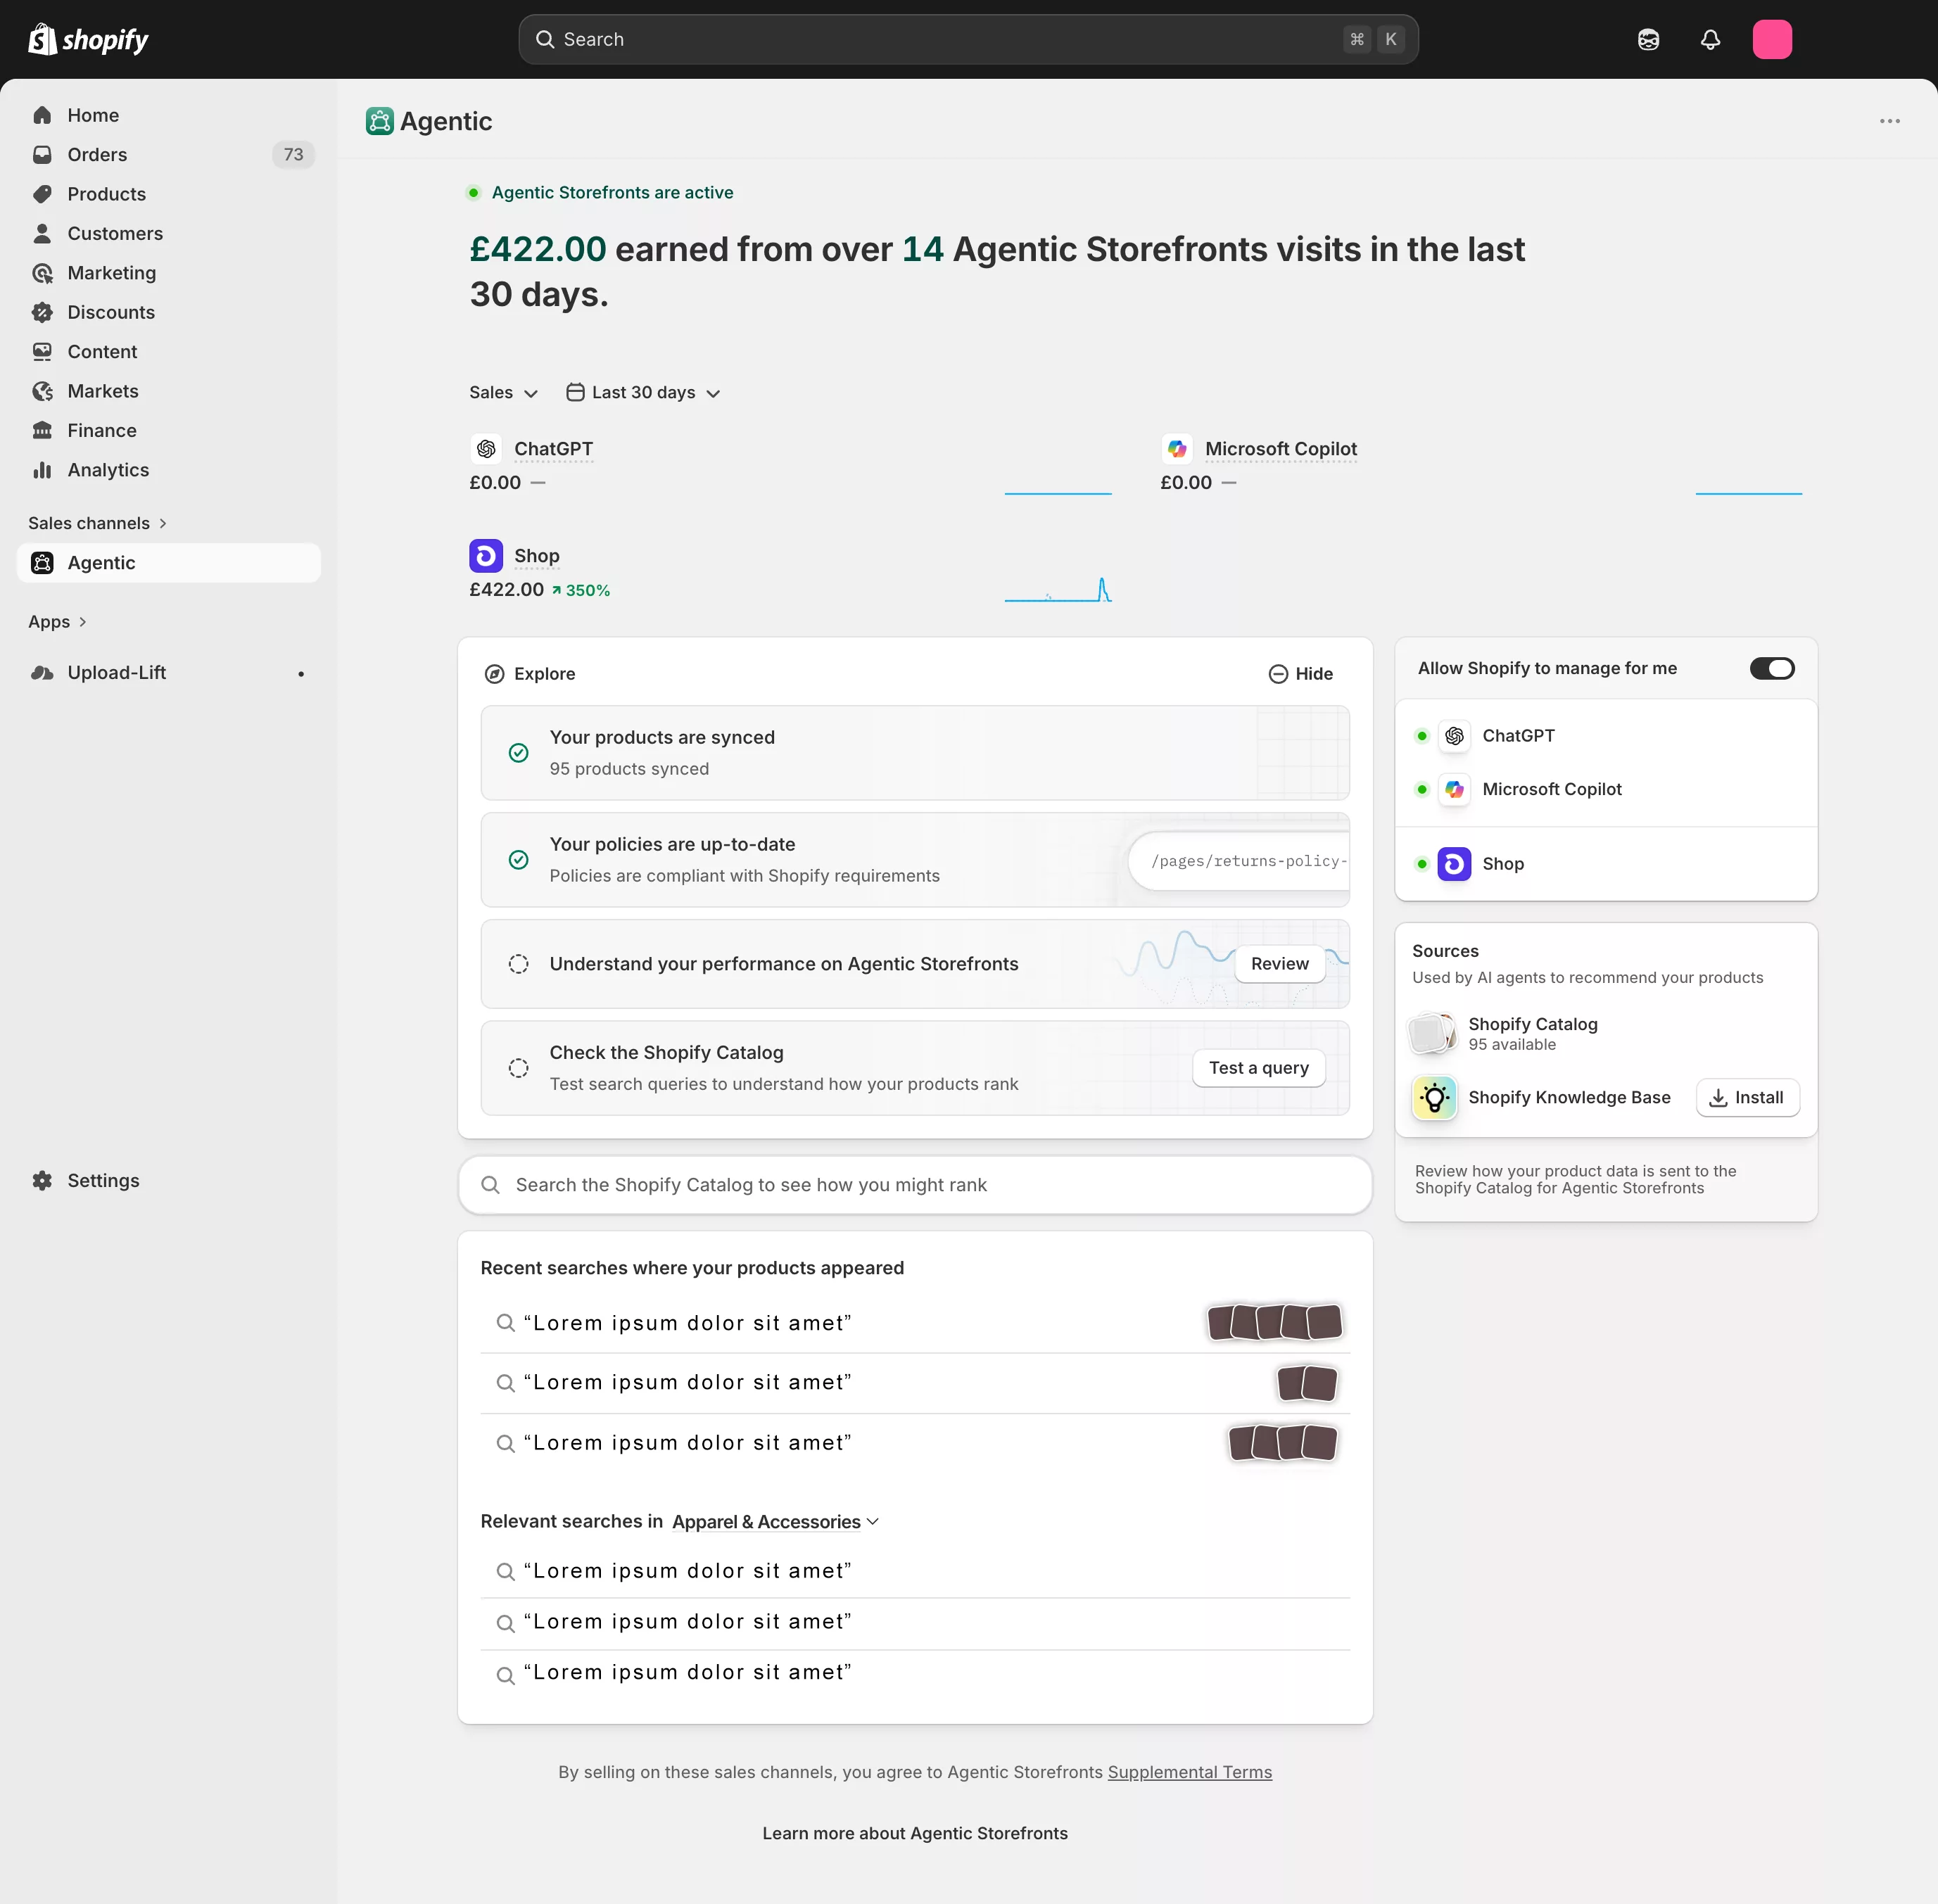Click the checkmark icon for policies up-to-date
The image size is (1938, 1904).
click(518, 860)
